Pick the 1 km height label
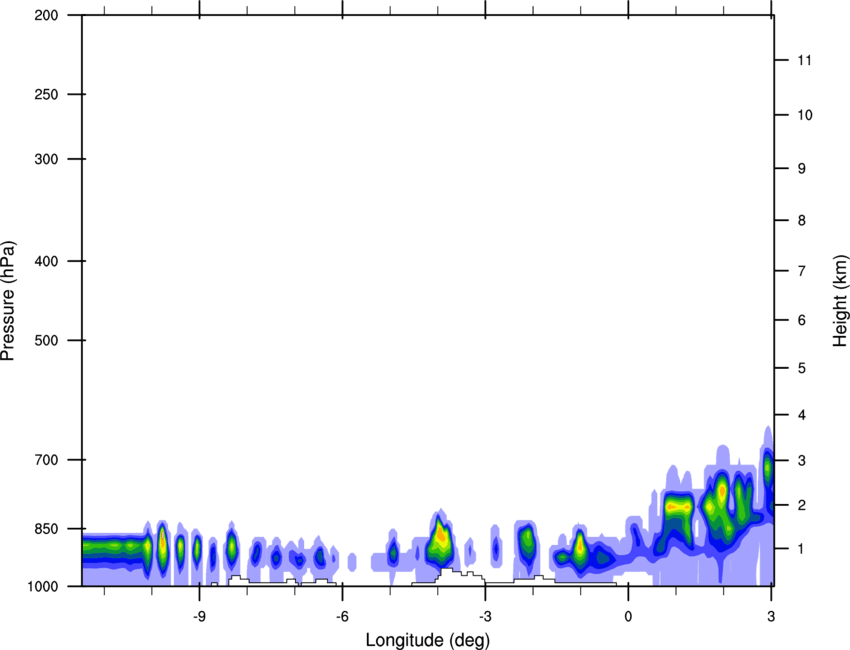The image size is (850, 650). (802, 549)
